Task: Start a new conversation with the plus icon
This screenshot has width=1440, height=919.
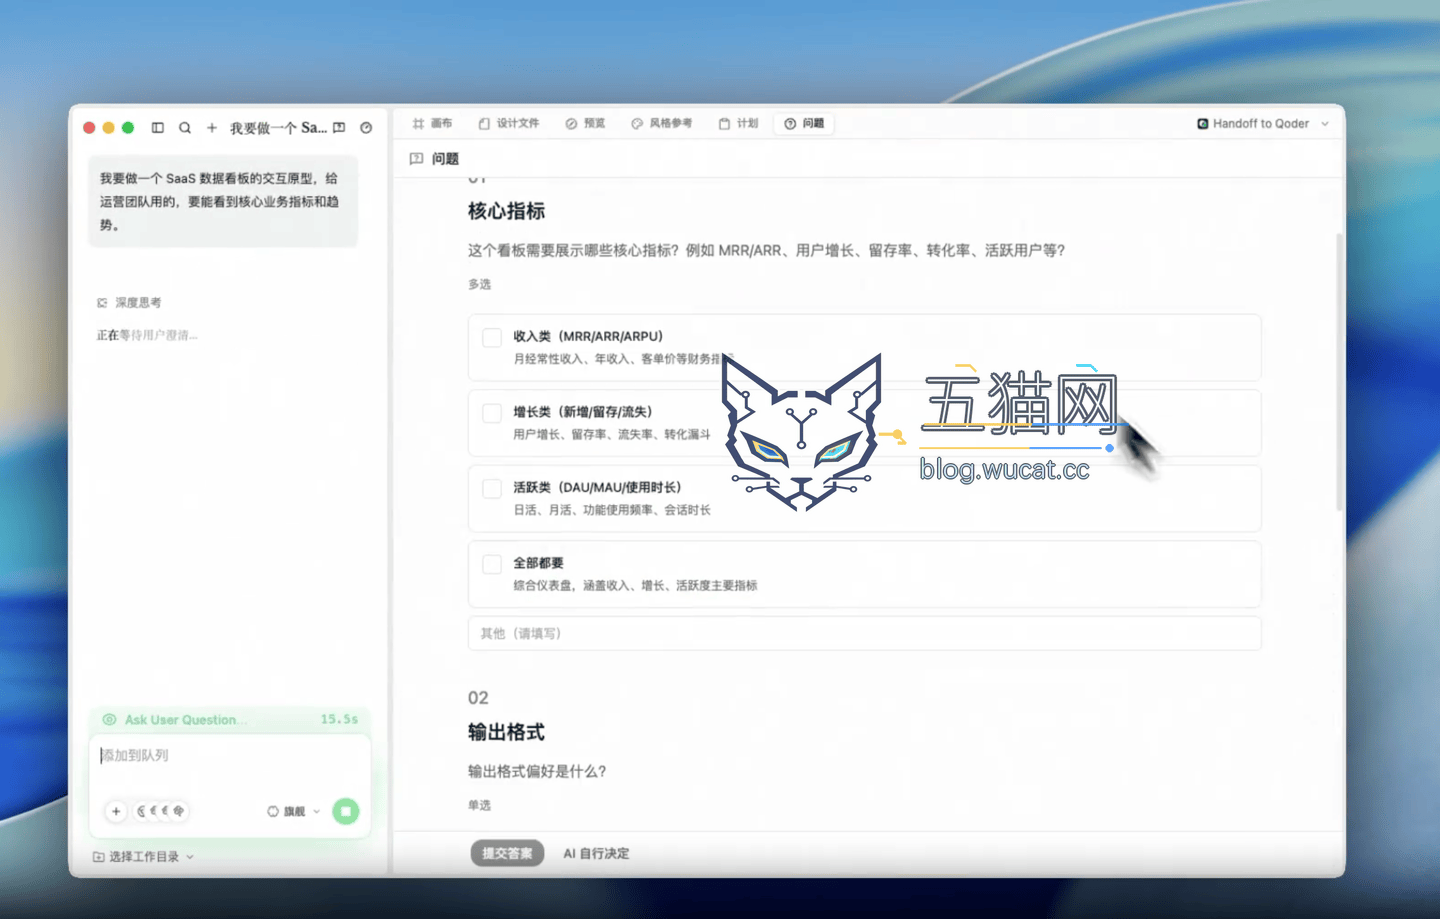Action: coord(212,128)
